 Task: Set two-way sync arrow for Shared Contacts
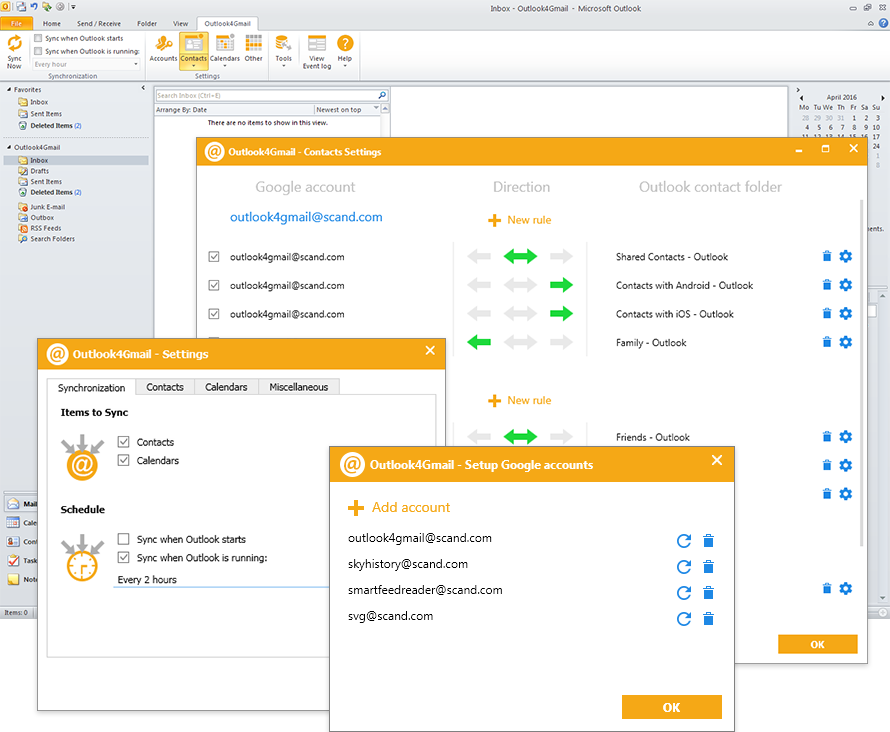(x=520, y=257)
